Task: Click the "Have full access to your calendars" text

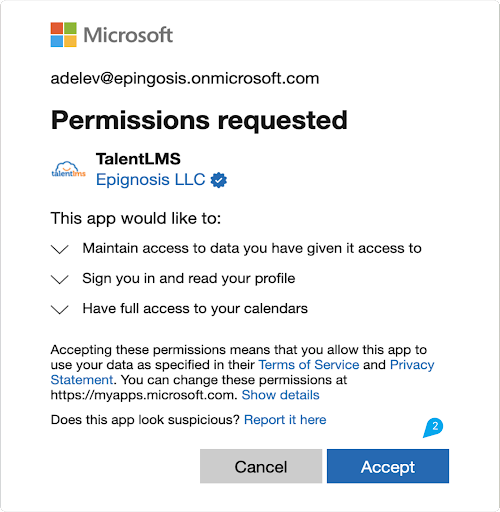Action: point(195,308)
